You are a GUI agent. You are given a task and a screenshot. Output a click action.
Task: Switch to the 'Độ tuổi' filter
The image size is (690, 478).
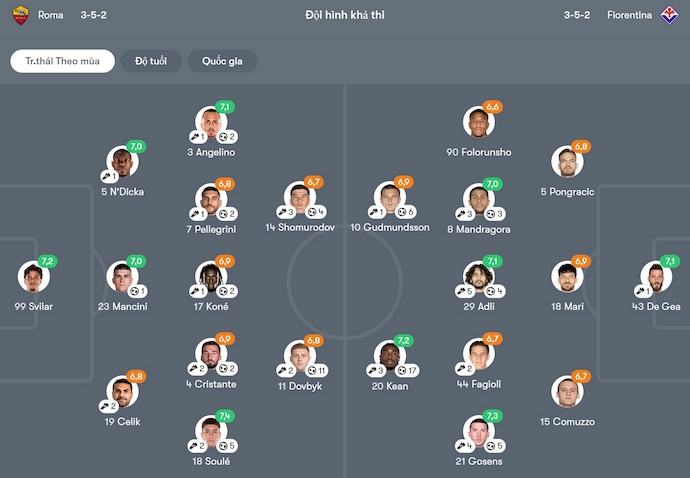click(151, 61)
